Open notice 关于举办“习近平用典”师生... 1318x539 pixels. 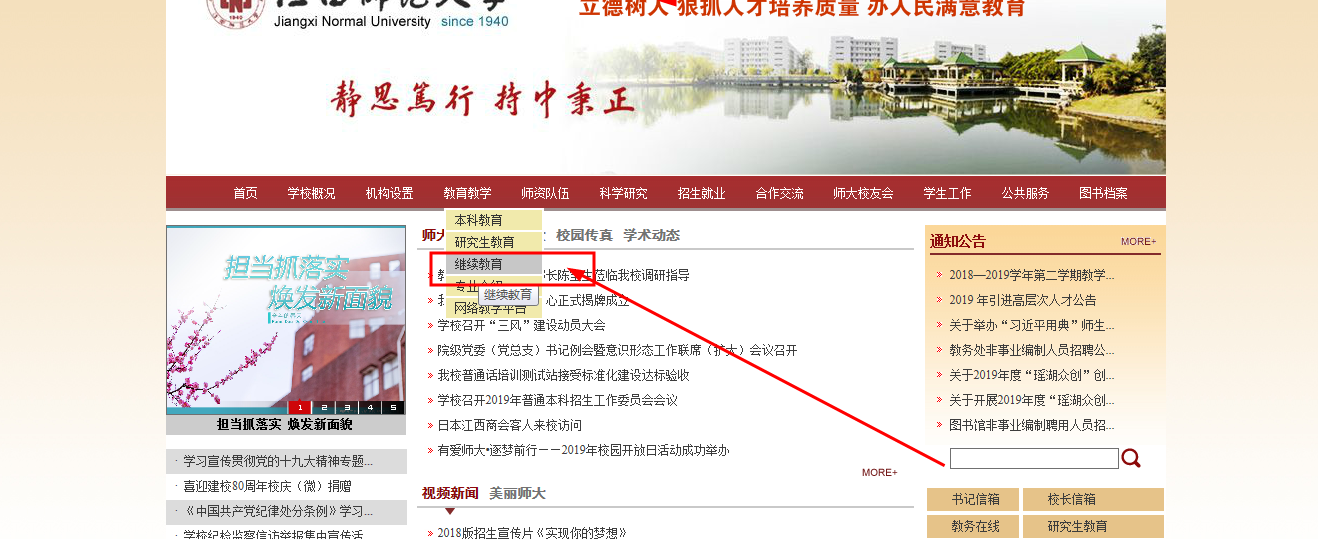1031,325
